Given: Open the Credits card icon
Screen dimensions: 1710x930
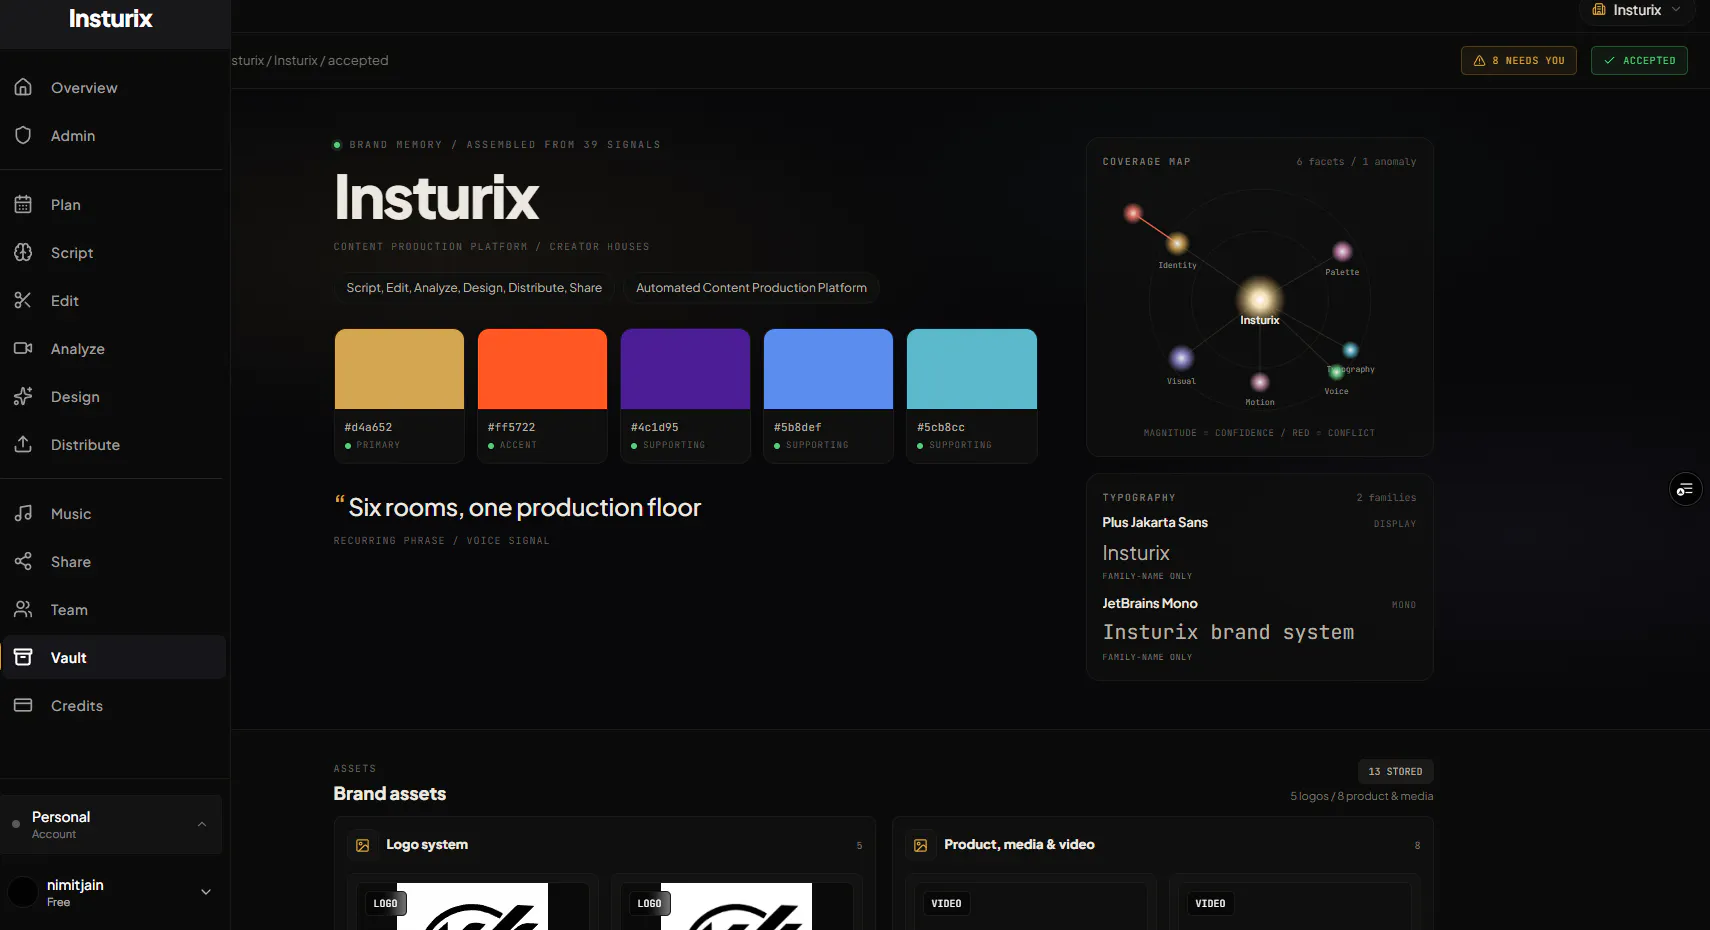Looking at the screenshot, I should [23, 705].
